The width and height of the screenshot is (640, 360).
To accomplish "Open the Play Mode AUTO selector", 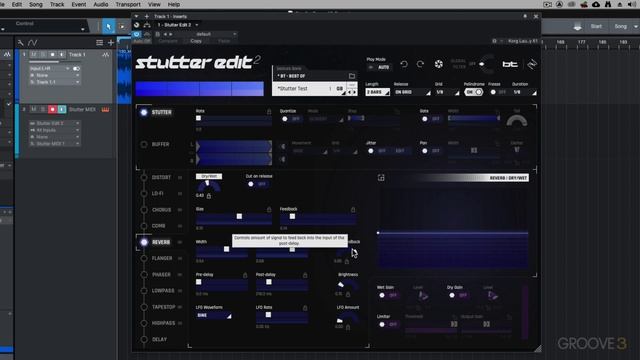I will [379, 67].
